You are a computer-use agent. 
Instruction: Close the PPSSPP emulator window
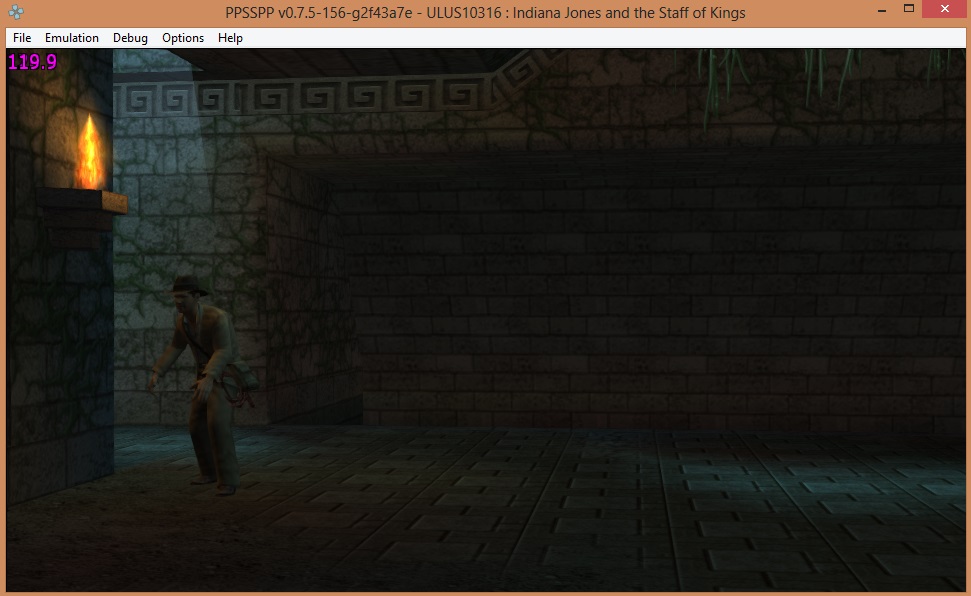click(946, 10)
